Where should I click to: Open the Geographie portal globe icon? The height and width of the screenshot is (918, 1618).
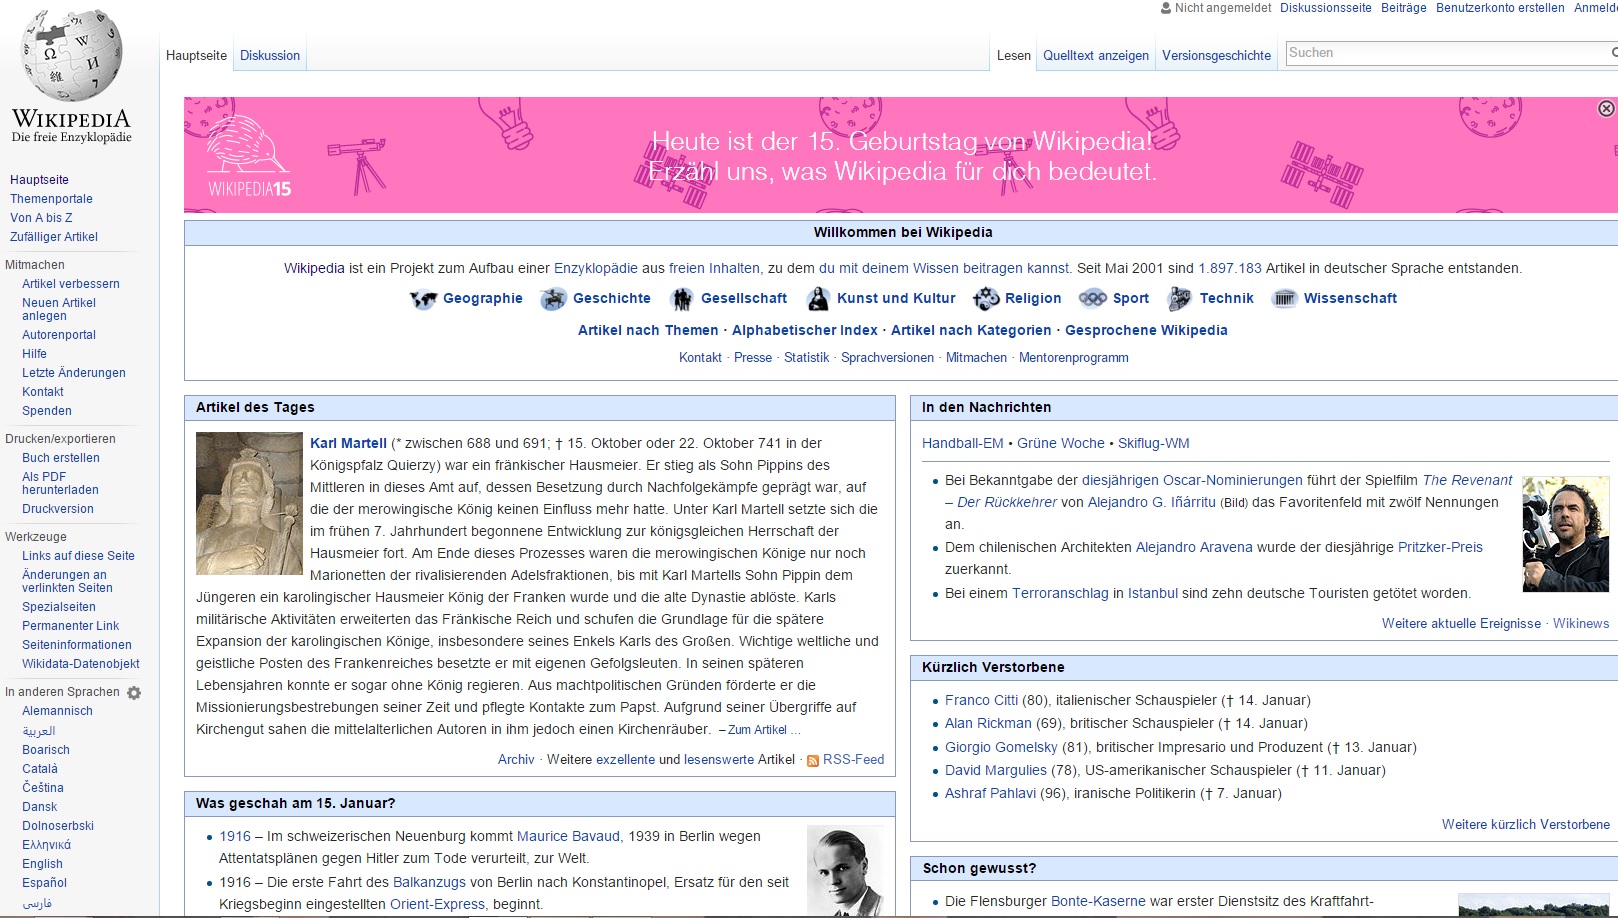pyautogui.click(x=423, y=298)
